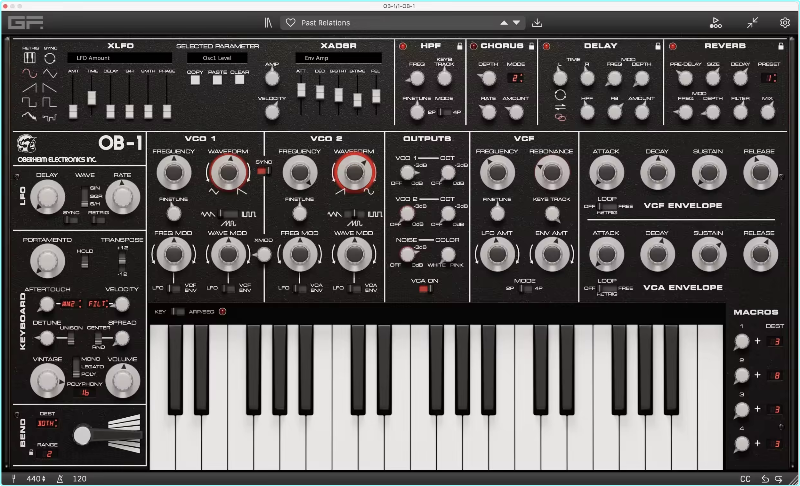Open the Velocity destination display showing FILT
Viewport: 800px width, 486px height.
pyautogui.click(x=97, y=304)
